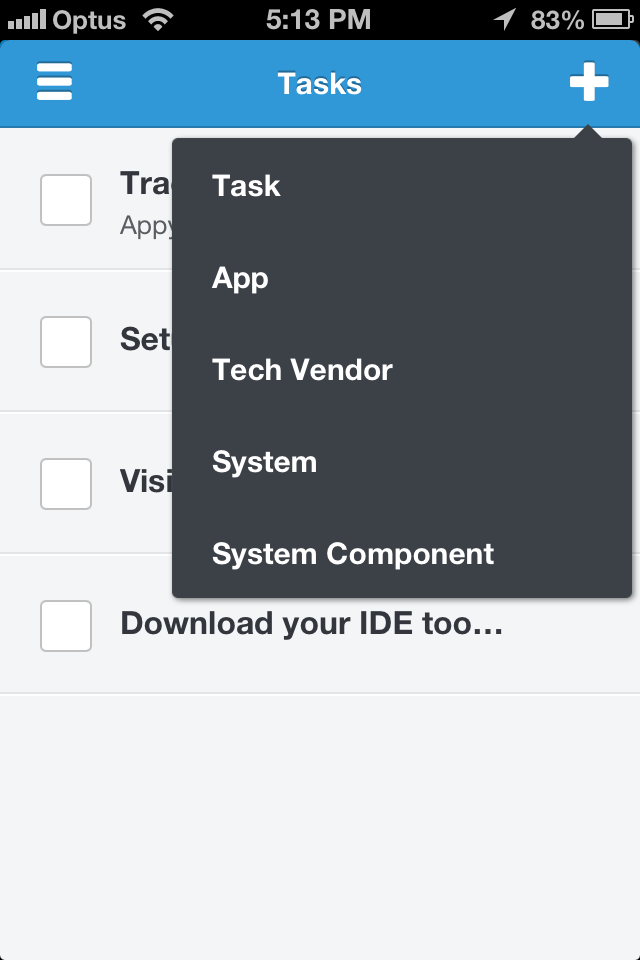Open the hamburger menu icon
Viewport: 640px width, 960px height.
coord(54,82)
